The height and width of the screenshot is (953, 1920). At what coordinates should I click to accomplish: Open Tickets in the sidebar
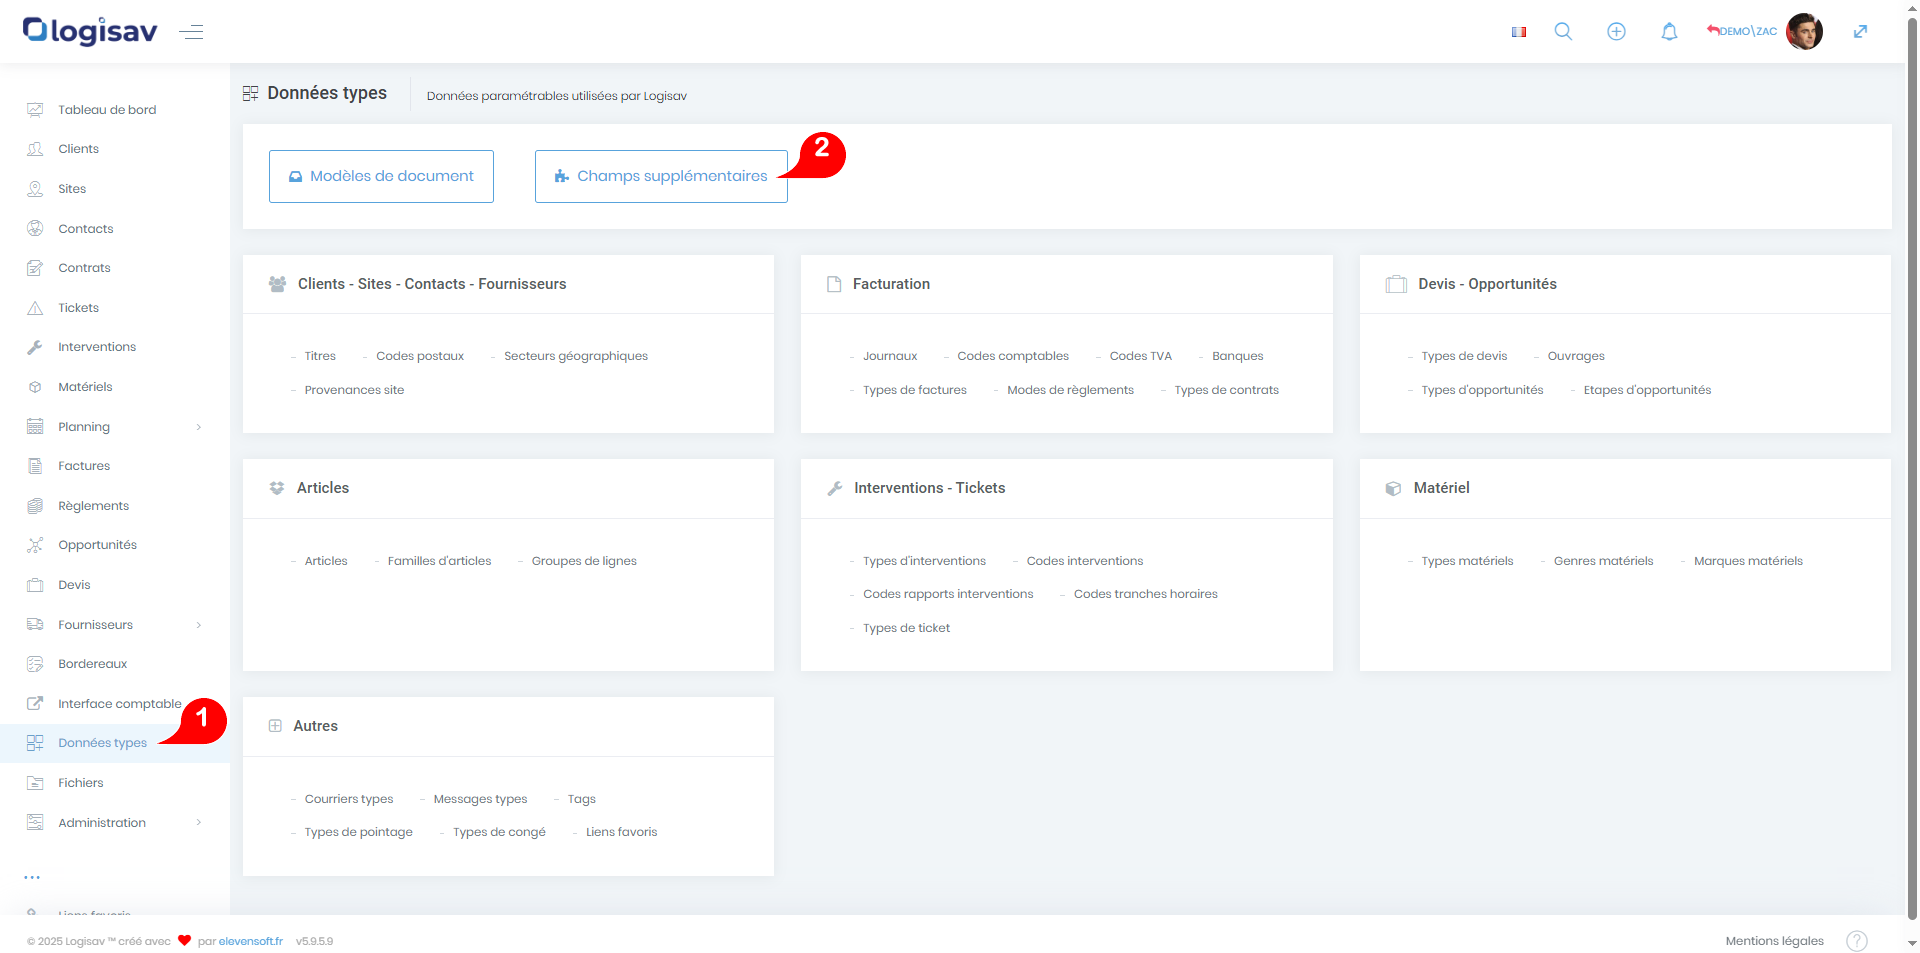point(78,308)
